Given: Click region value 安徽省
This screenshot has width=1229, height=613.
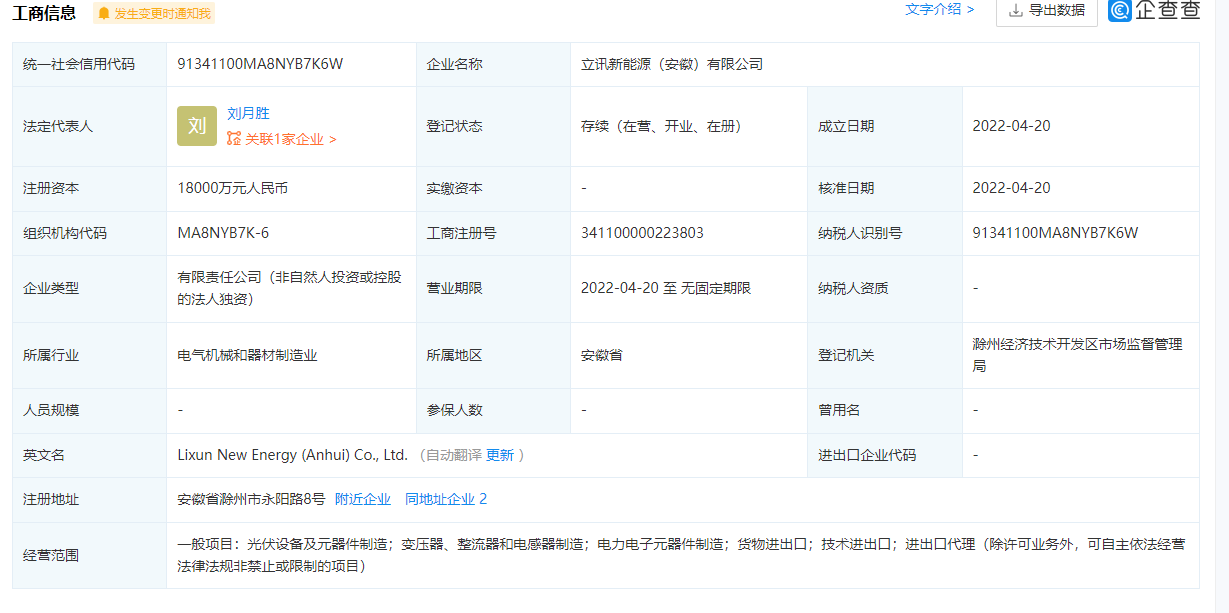Looking at the screenshot, I should tap(602, 355).
